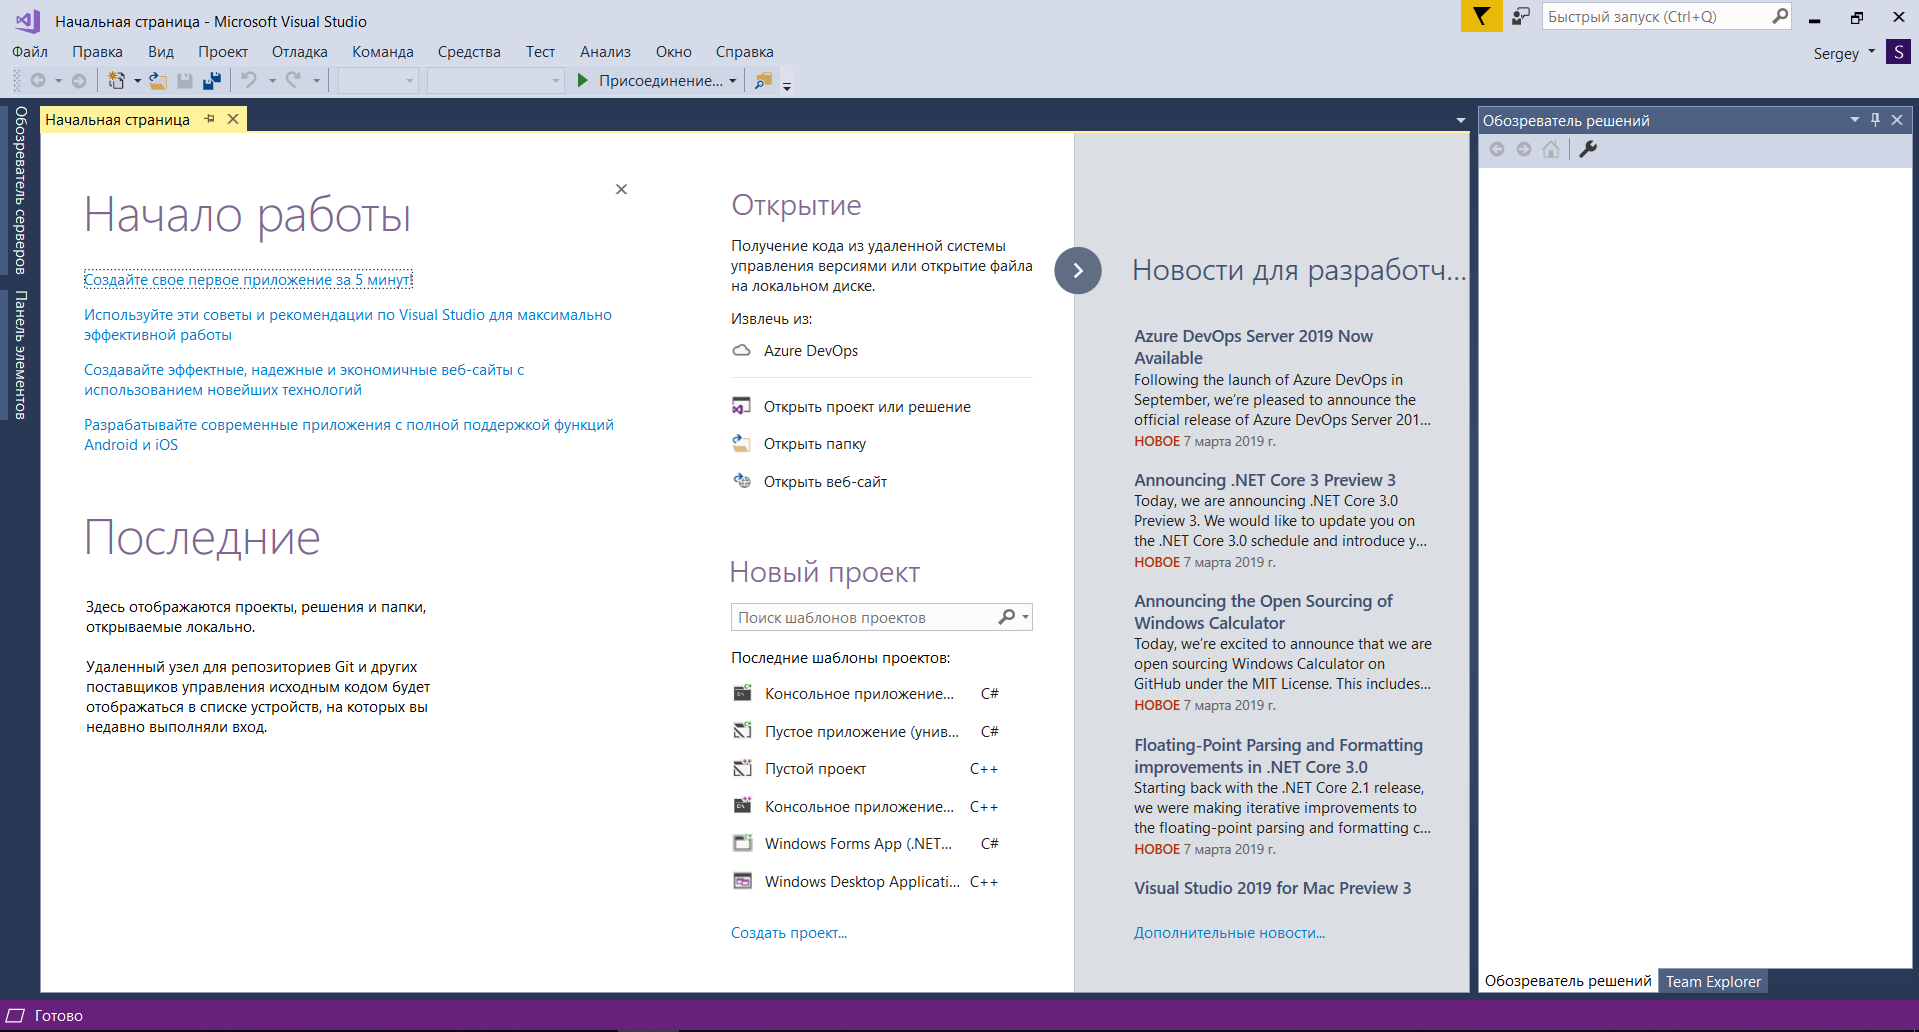The width and height of the screenshot is (1919, 1032).
Task: Toggle the pin on the Начальная страница tab
Action: tap(210, 119)
